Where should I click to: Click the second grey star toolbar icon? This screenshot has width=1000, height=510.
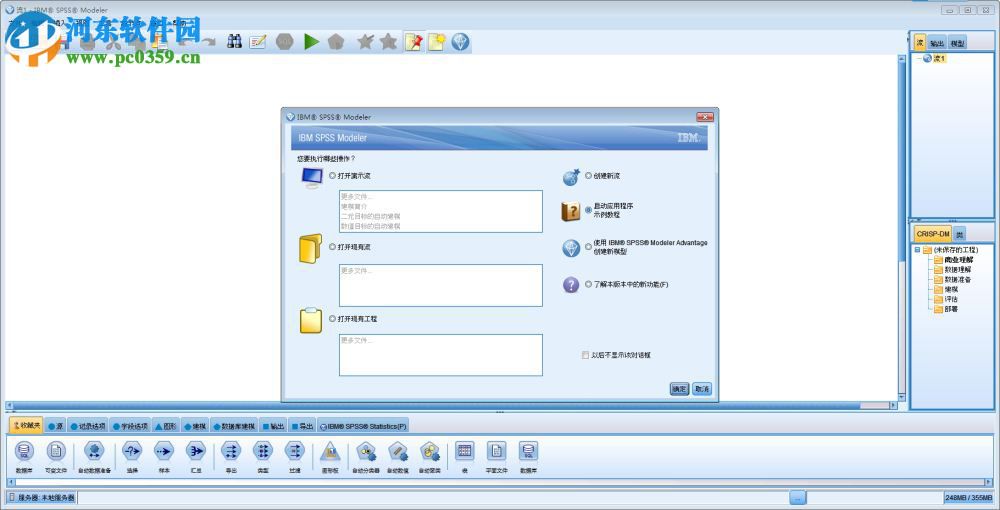pyautogui.click(x=388, y=42)
